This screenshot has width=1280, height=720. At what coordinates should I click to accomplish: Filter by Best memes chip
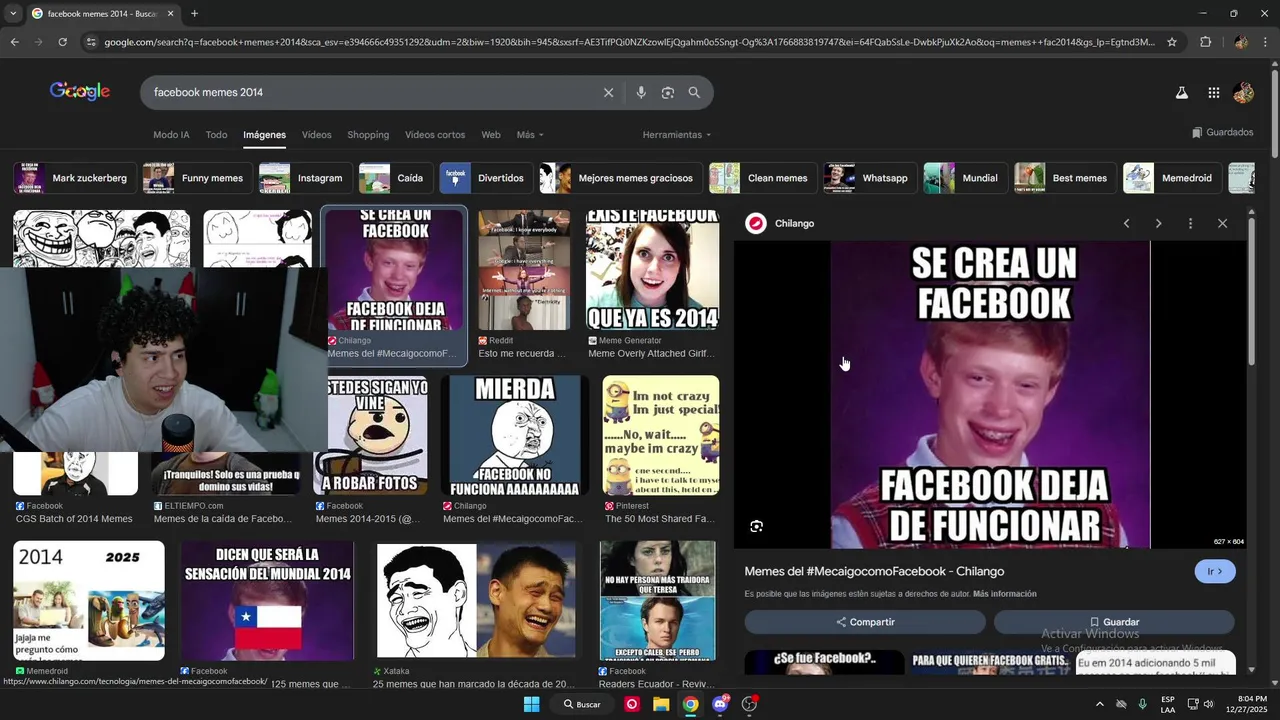pos(1065,178)
